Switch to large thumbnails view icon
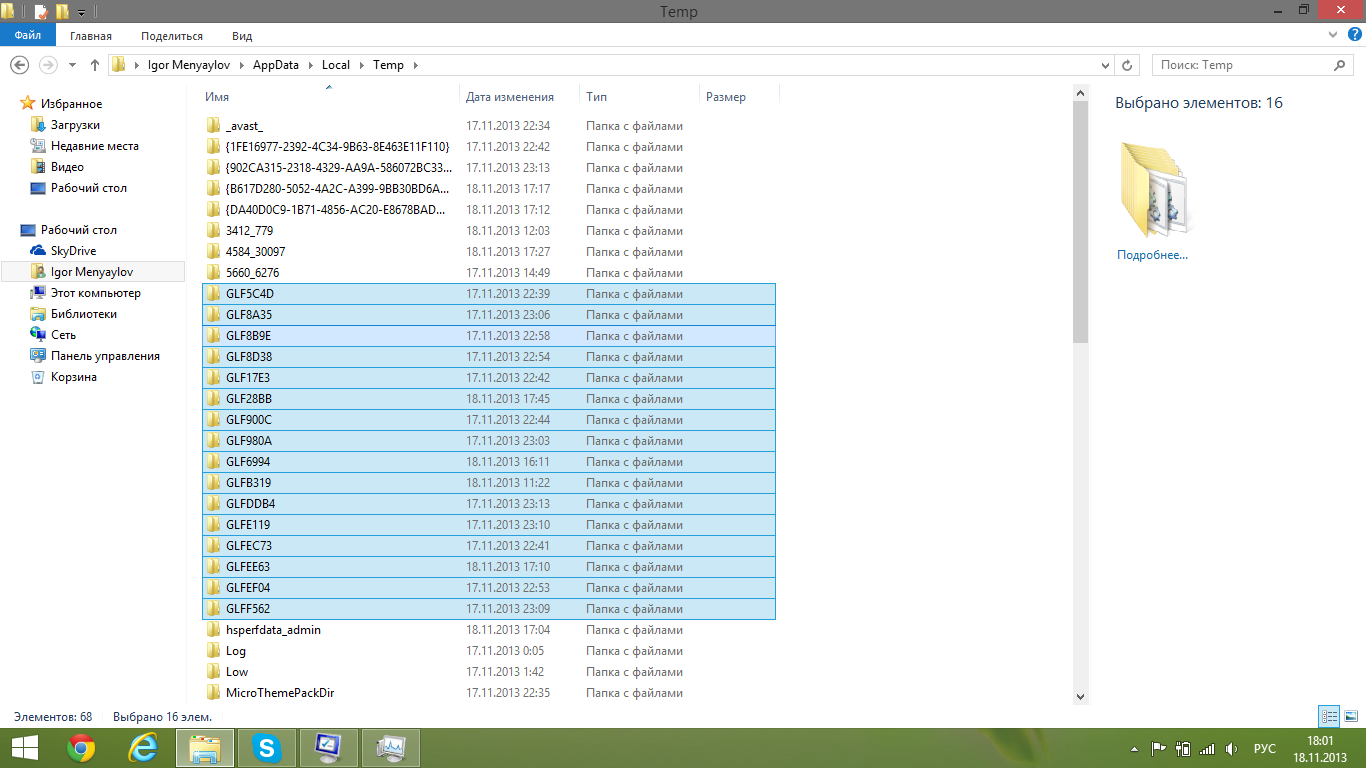Viewport: 1366px width, 768px height. (1350, 716)
